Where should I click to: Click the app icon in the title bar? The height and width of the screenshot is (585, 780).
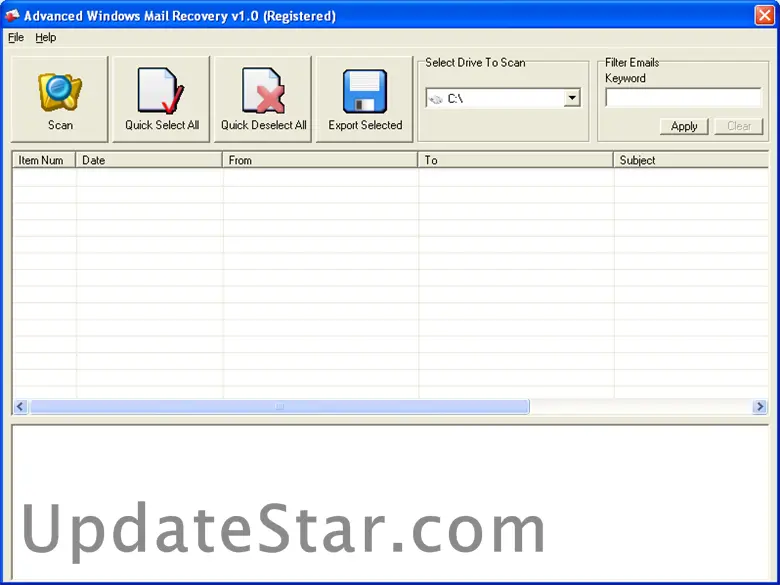coord(12,16)
